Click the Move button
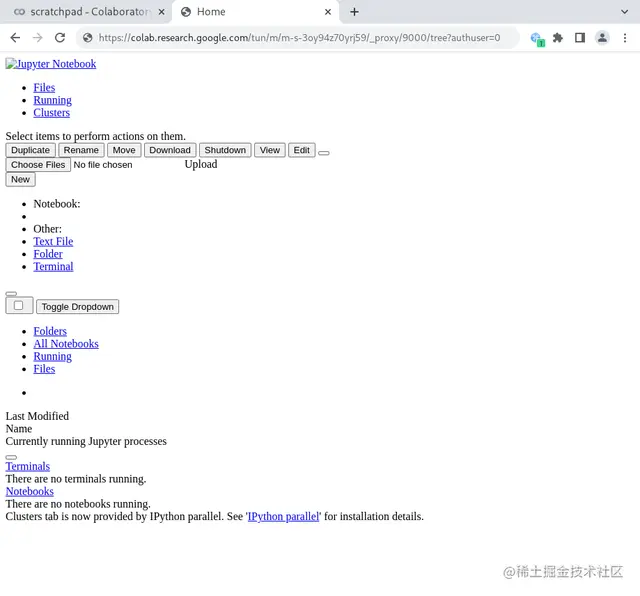The width and height of the screenshot is (640, 596). pyautogui.click(x=124, y=150)
